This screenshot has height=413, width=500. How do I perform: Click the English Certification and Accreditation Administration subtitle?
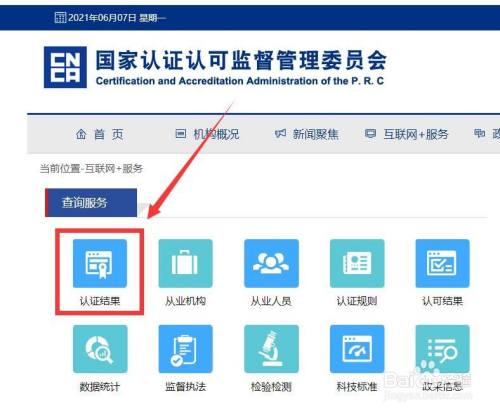click(240, 81)
